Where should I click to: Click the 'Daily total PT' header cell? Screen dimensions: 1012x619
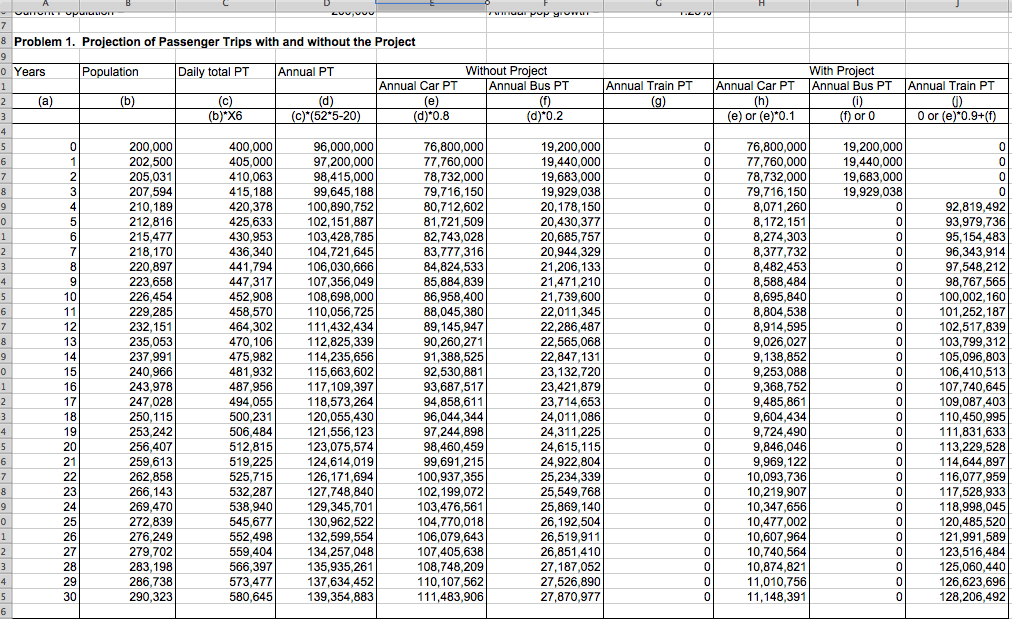225,71
